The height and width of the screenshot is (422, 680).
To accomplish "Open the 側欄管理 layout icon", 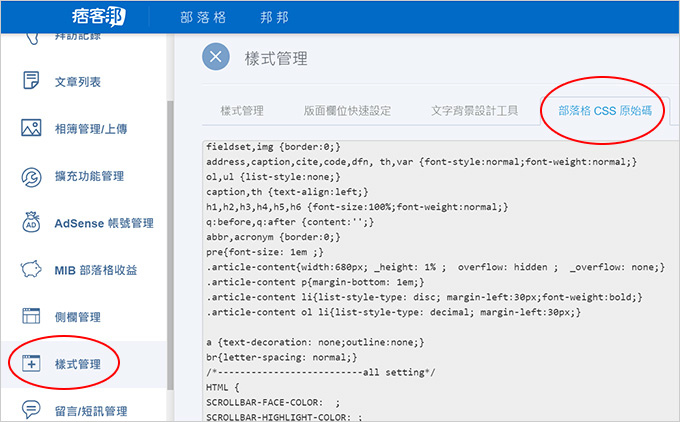I will (31, 316).
